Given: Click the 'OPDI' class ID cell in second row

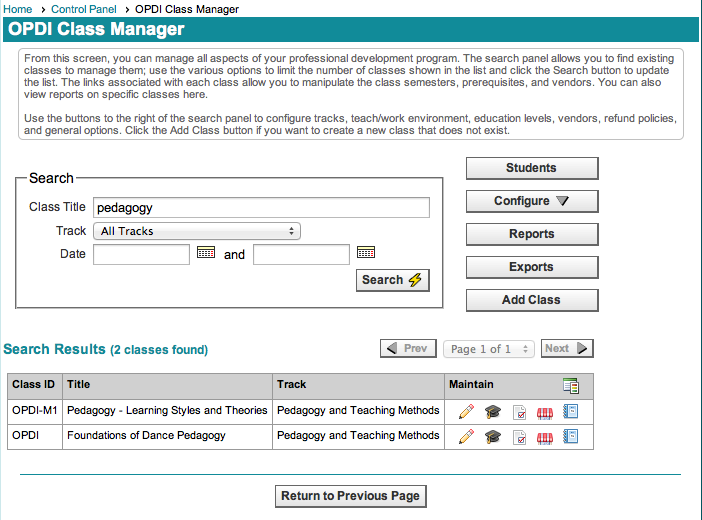Looking at the screenshot, I should pyautogui.click(x=35, y=437).
